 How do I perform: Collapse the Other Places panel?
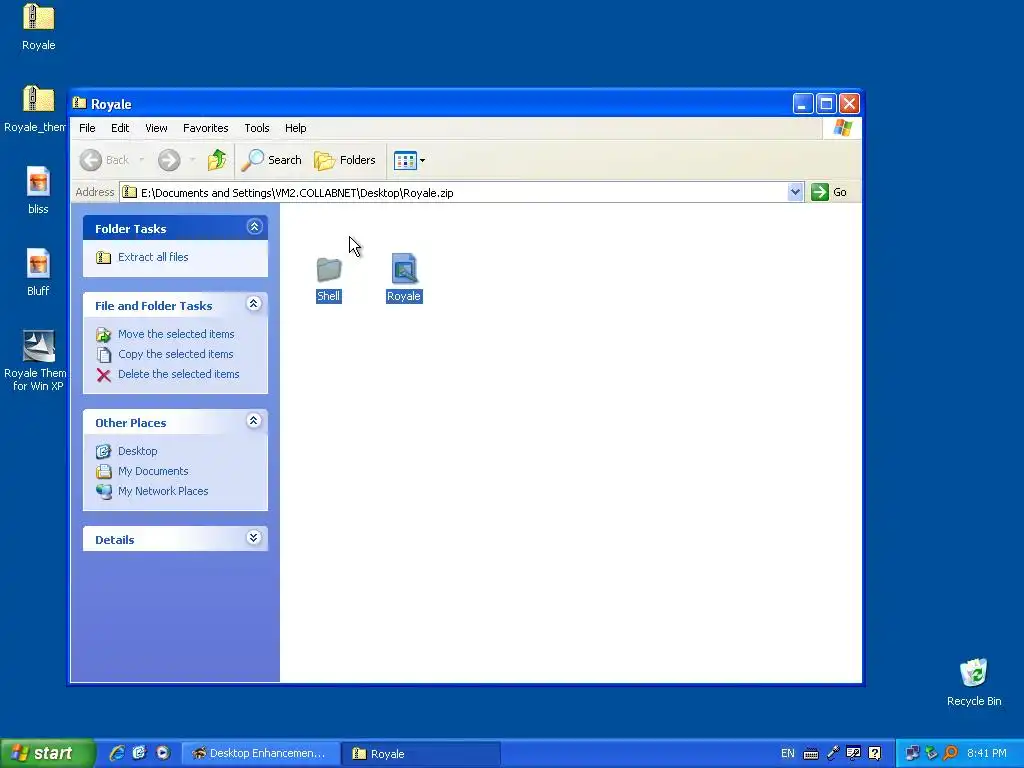pos(254,421)
